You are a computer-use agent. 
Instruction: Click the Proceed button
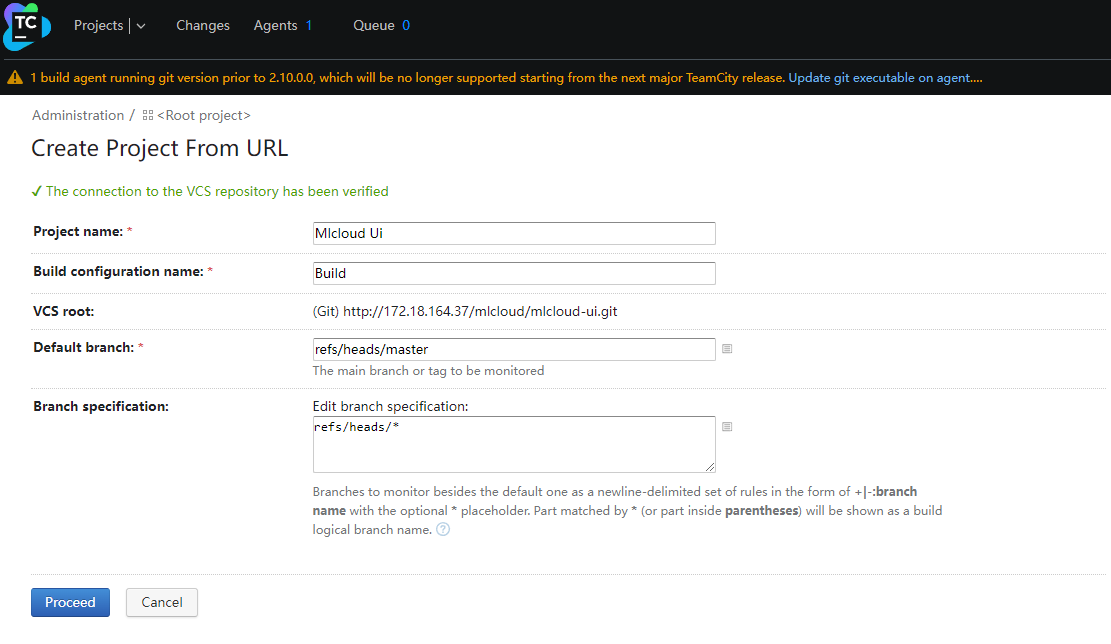pyautogui.click(x=70, y=602)
